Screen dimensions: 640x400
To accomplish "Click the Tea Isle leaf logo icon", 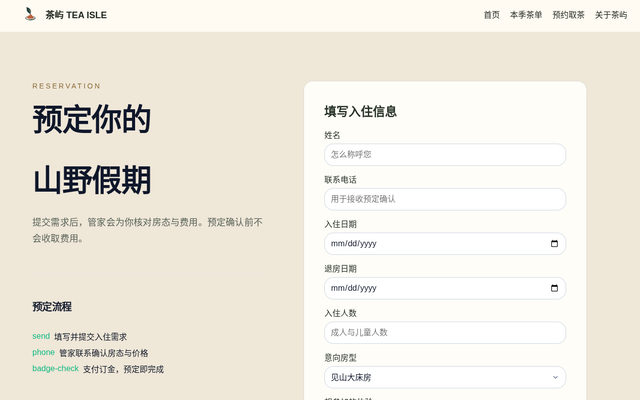I will 30,14.
